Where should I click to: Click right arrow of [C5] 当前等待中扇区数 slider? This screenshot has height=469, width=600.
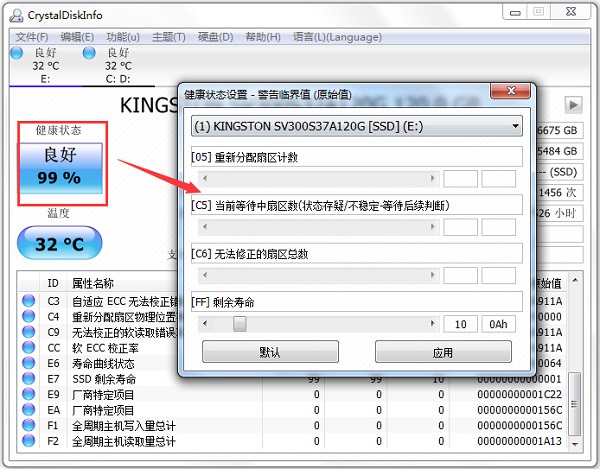point(432,226)
